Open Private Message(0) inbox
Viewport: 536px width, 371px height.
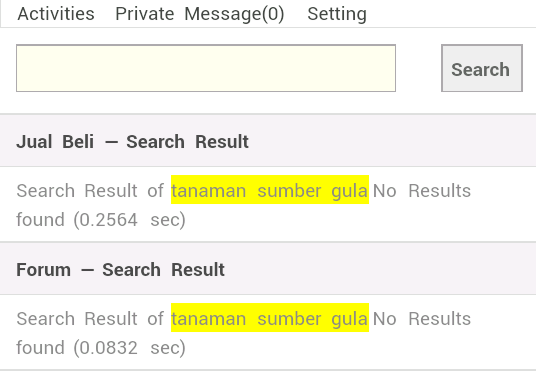pyautogui.click(x=200, y=14)
